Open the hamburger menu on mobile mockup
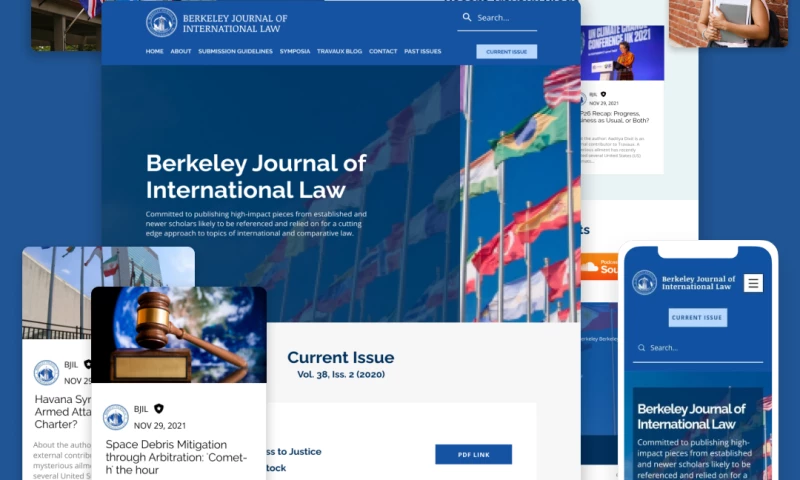Image resolution: width=800 pixels, height=480 pixels. pos(753,283)
